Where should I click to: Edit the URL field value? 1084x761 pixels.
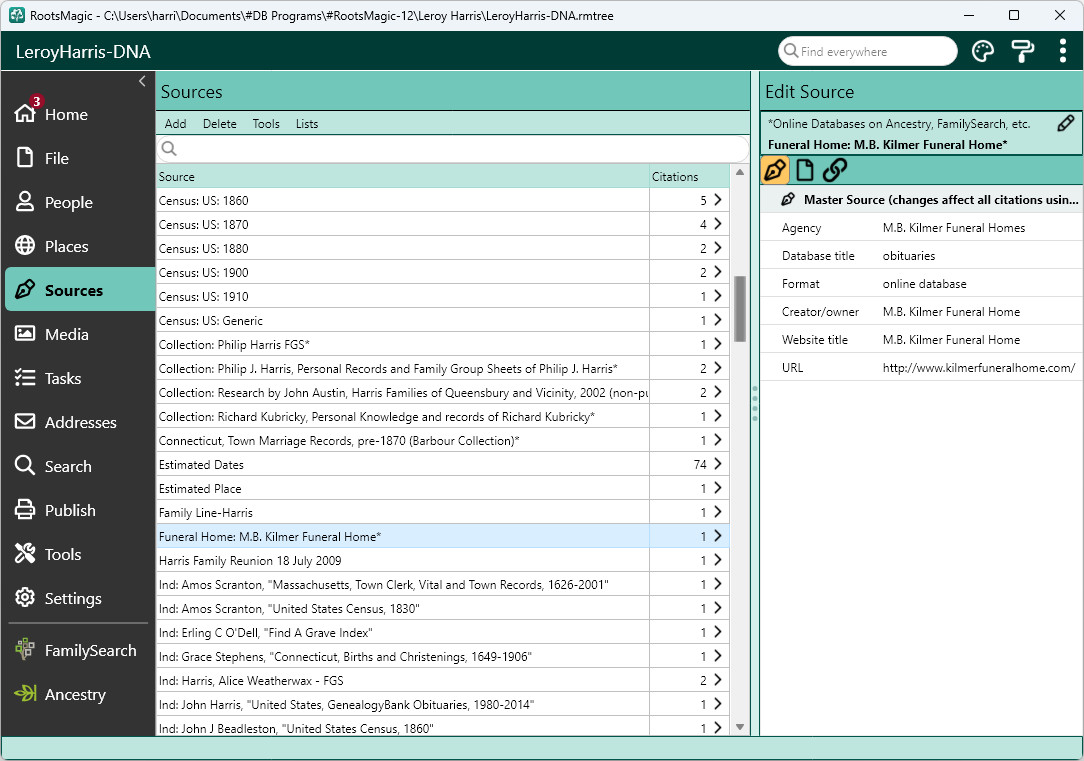click(x=979, y=368)
